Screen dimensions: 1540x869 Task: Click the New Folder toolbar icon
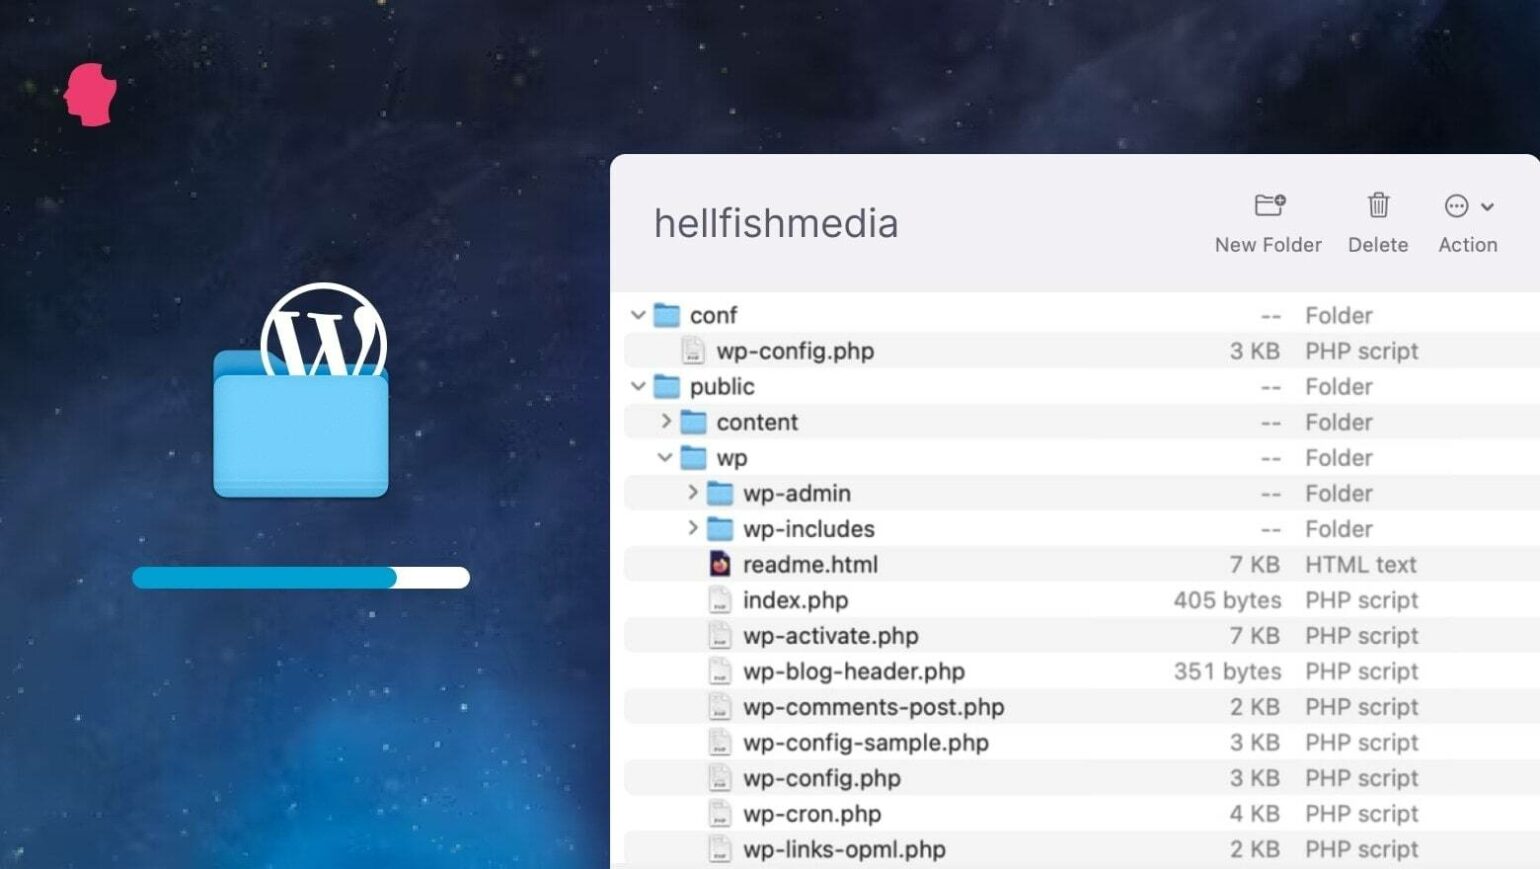(x=1269, y=205)
